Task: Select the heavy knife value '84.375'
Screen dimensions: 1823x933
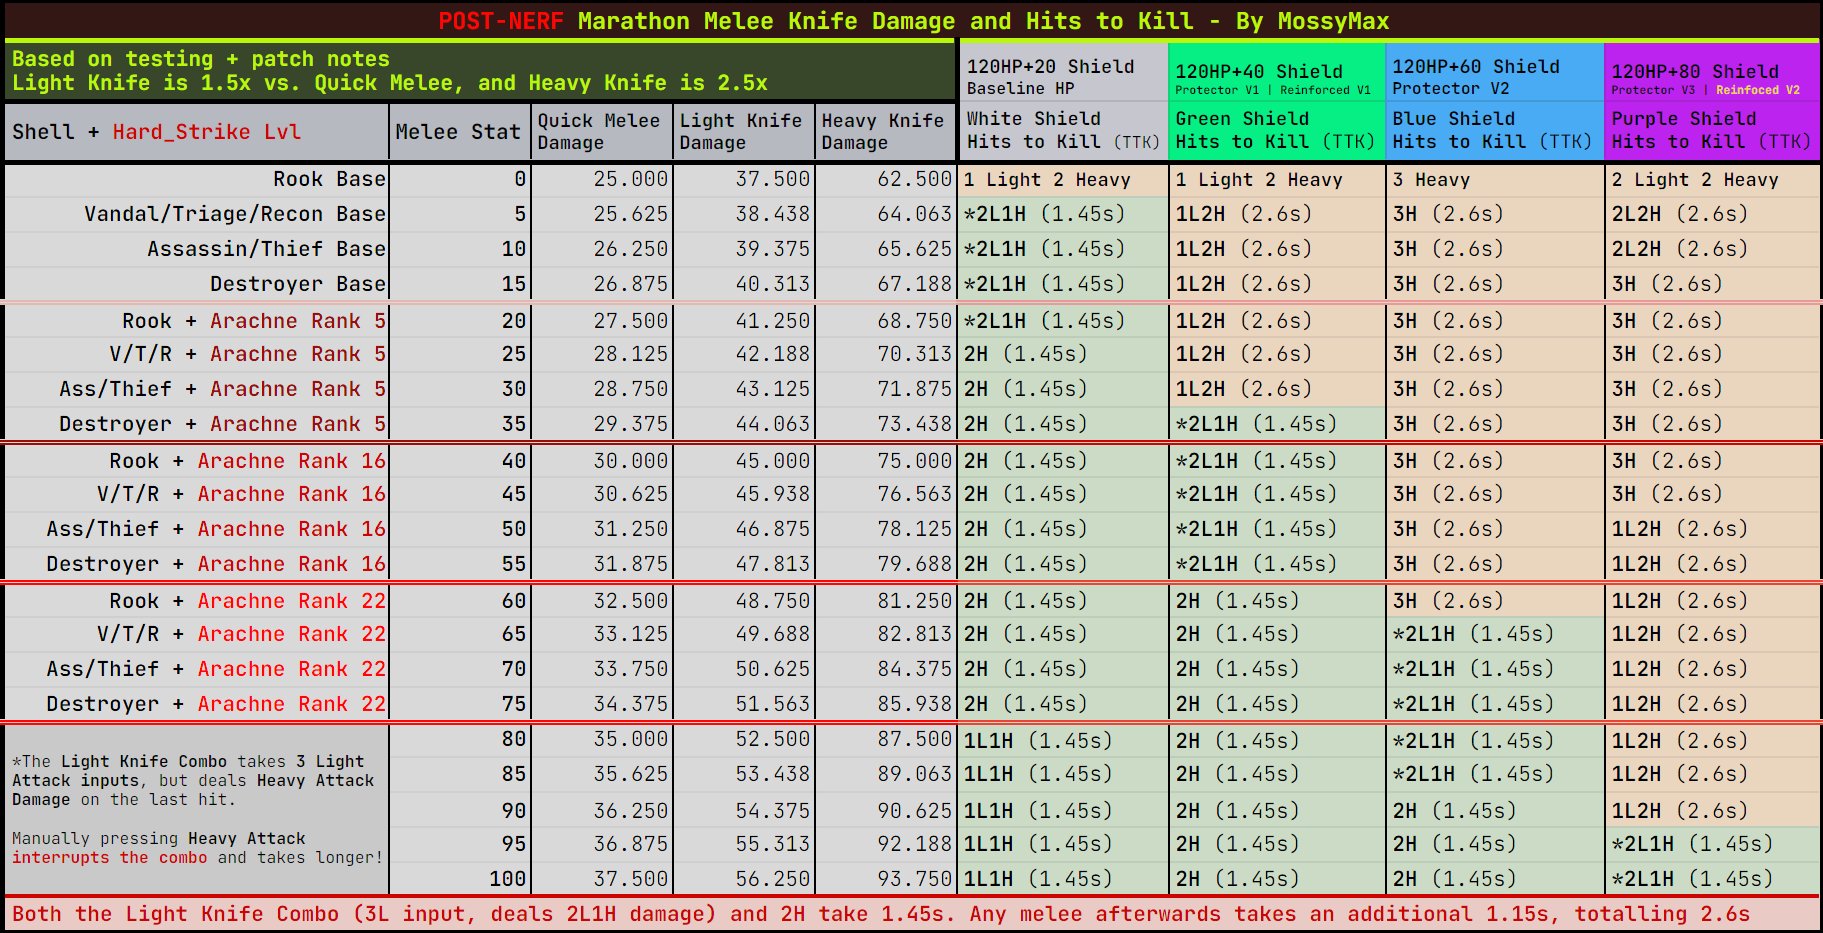Action: pos(915,669)
